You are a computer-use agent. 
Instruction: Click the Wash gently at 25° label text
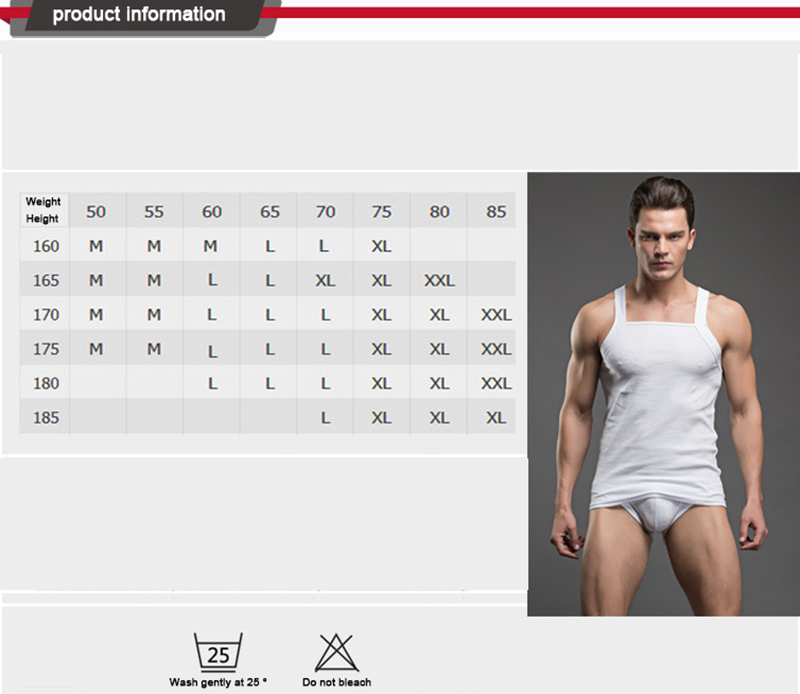(218, 678)
